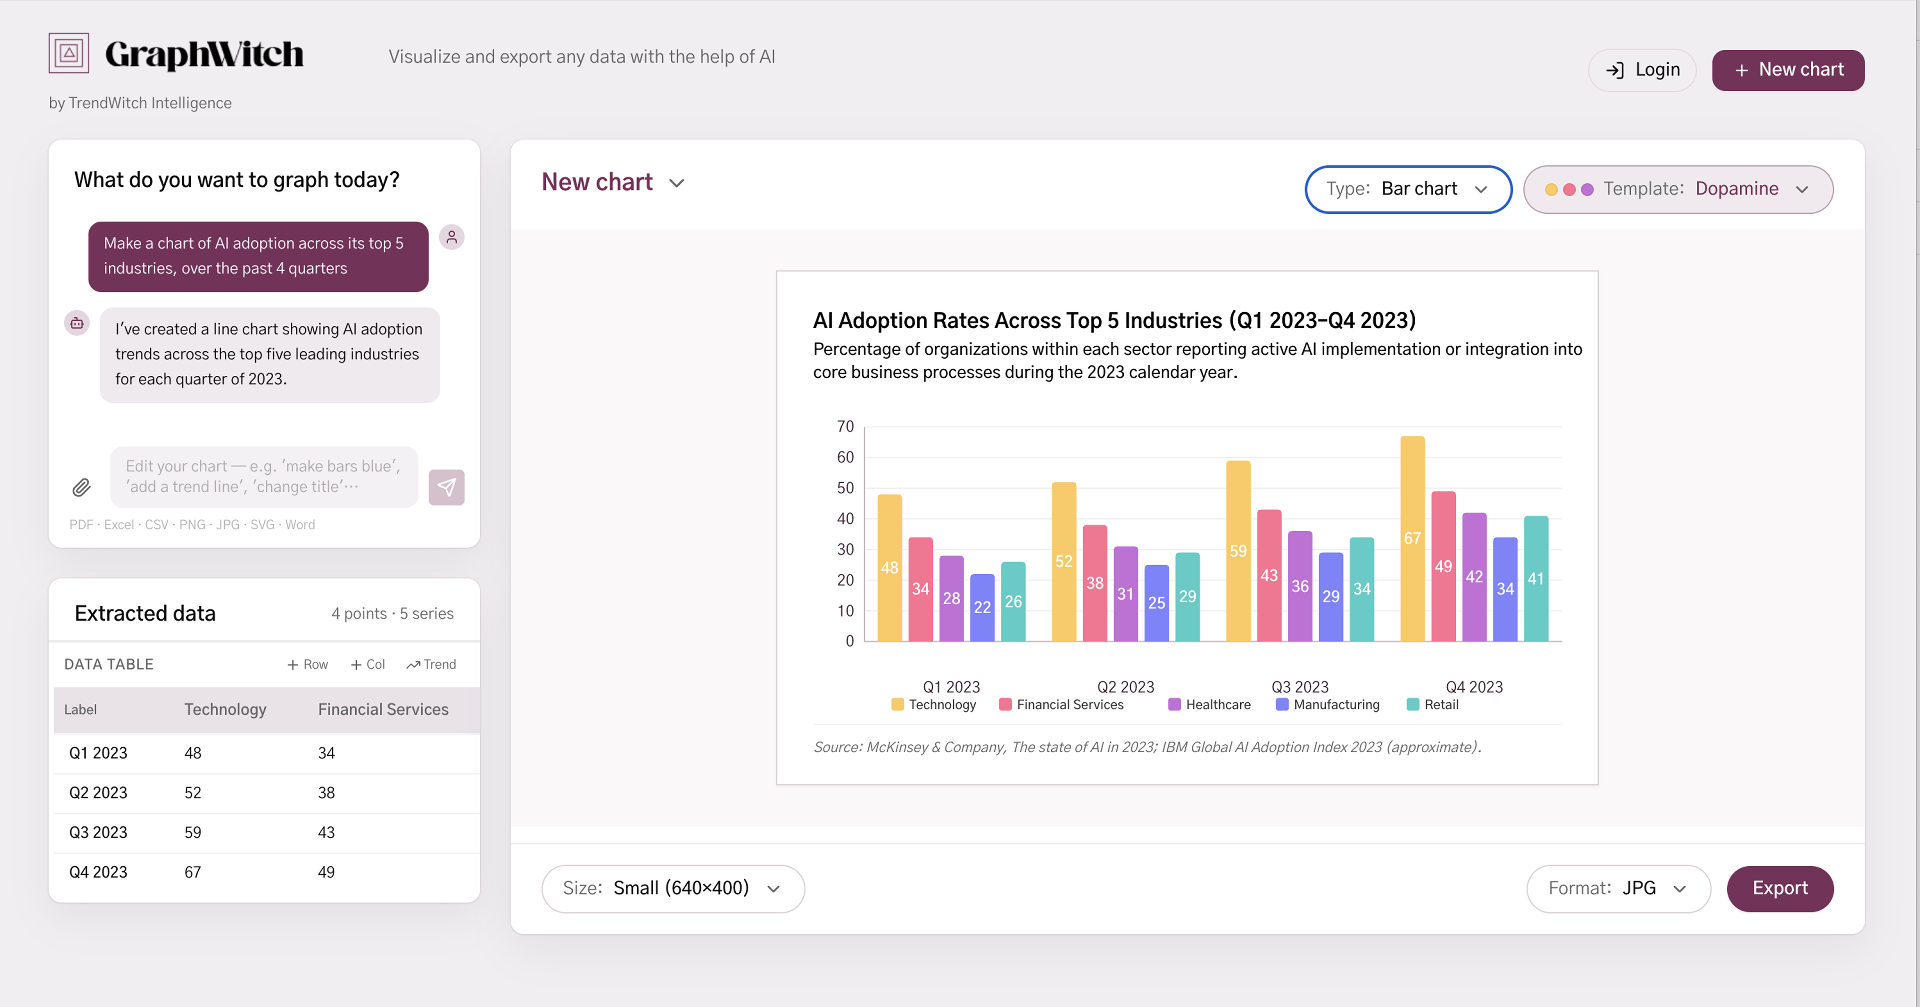
Task: Attach a file with the paperclip icon
Action: (82, 487)
